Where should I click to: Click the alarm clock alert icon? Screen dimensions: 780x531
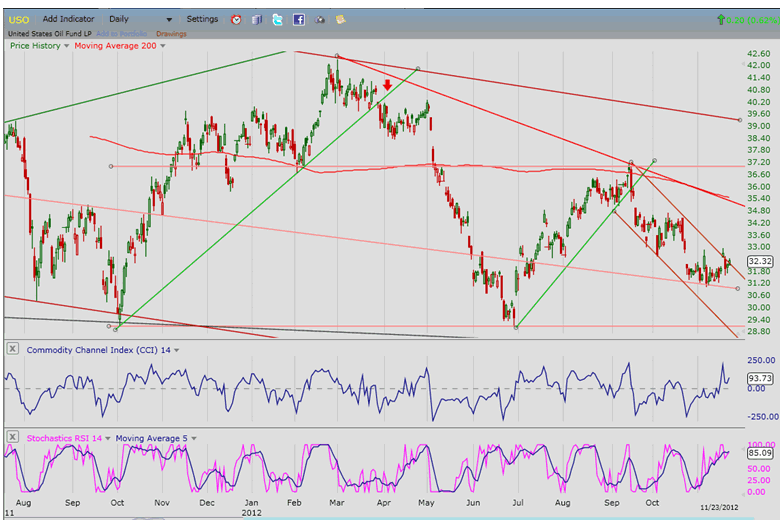click(236, 19)
